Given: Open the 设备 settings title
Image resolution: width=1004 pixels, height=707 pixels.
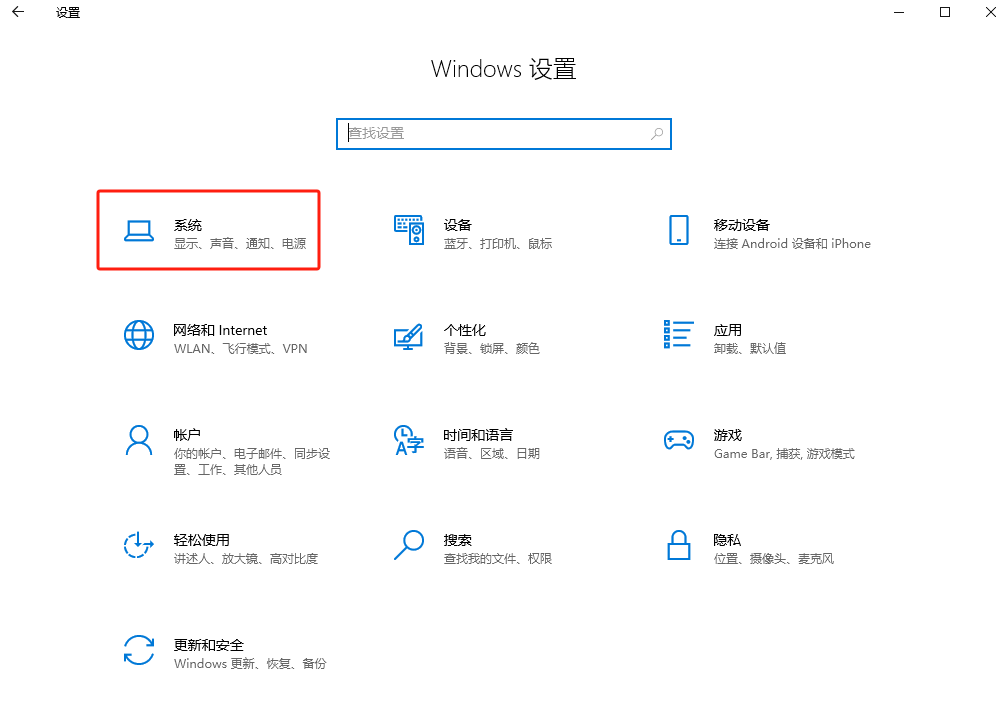Looking at the screenshot, I should pyautogui.click(x=458, y=225).
